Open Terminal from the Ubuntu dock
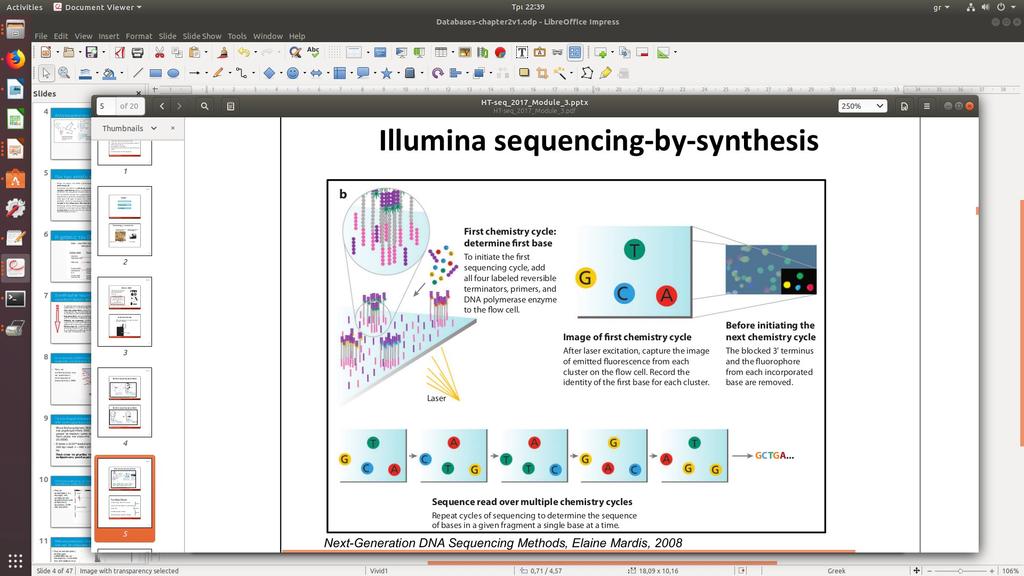 point(15,298)
